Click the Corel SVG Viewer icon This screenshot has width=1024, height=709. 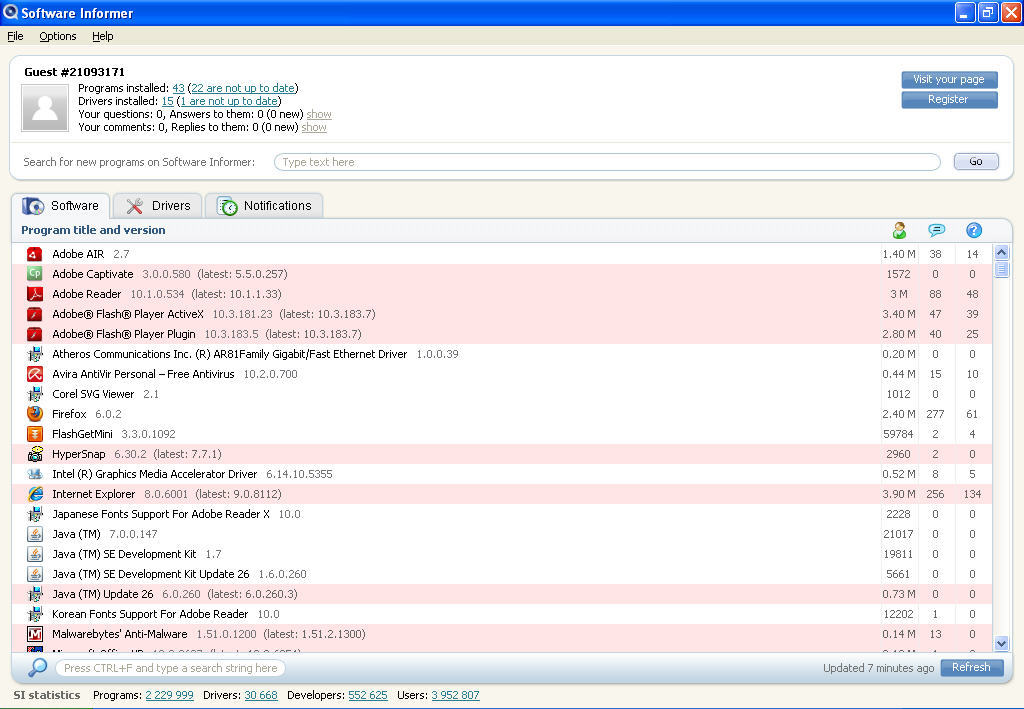click(x=35, y=394)
